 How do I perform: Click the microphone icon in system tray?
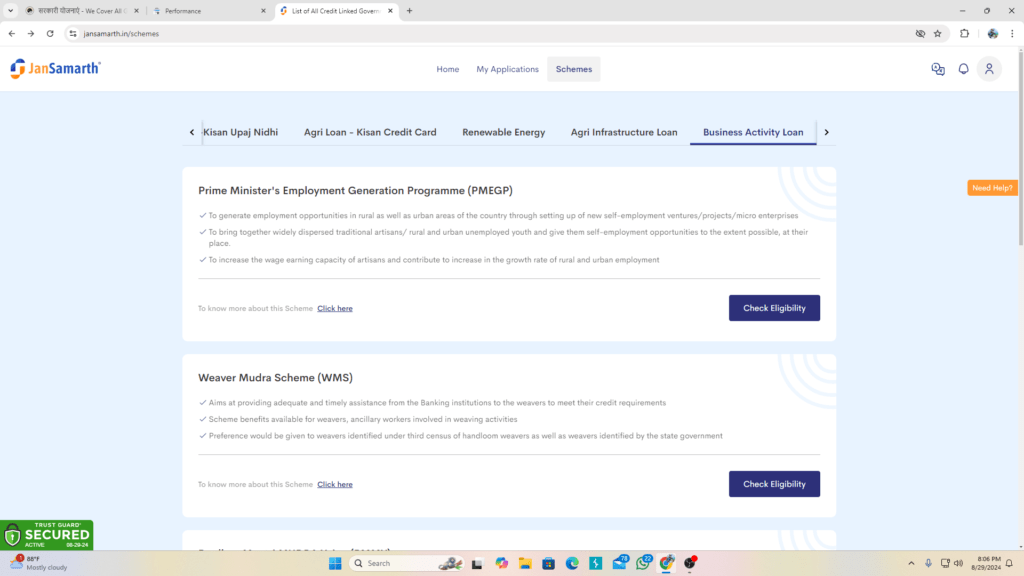coord(928,563)
